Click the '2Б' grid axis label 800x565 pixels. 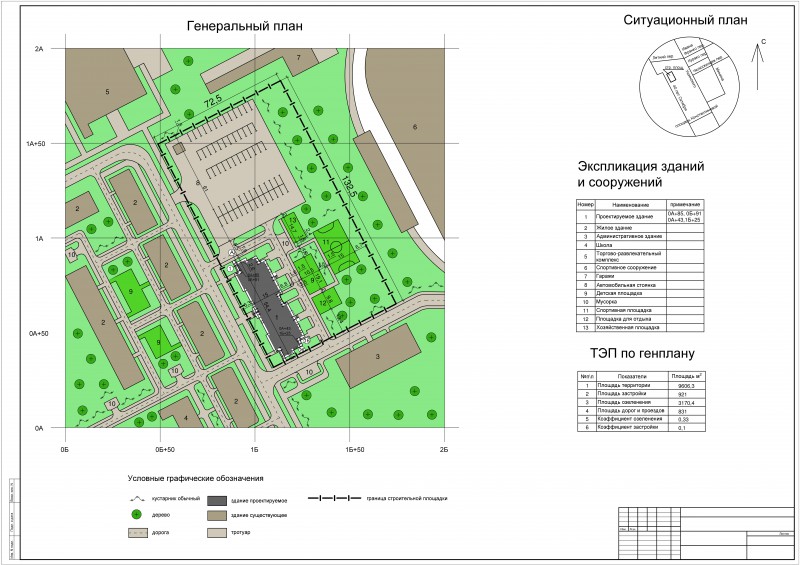(444, 450)
